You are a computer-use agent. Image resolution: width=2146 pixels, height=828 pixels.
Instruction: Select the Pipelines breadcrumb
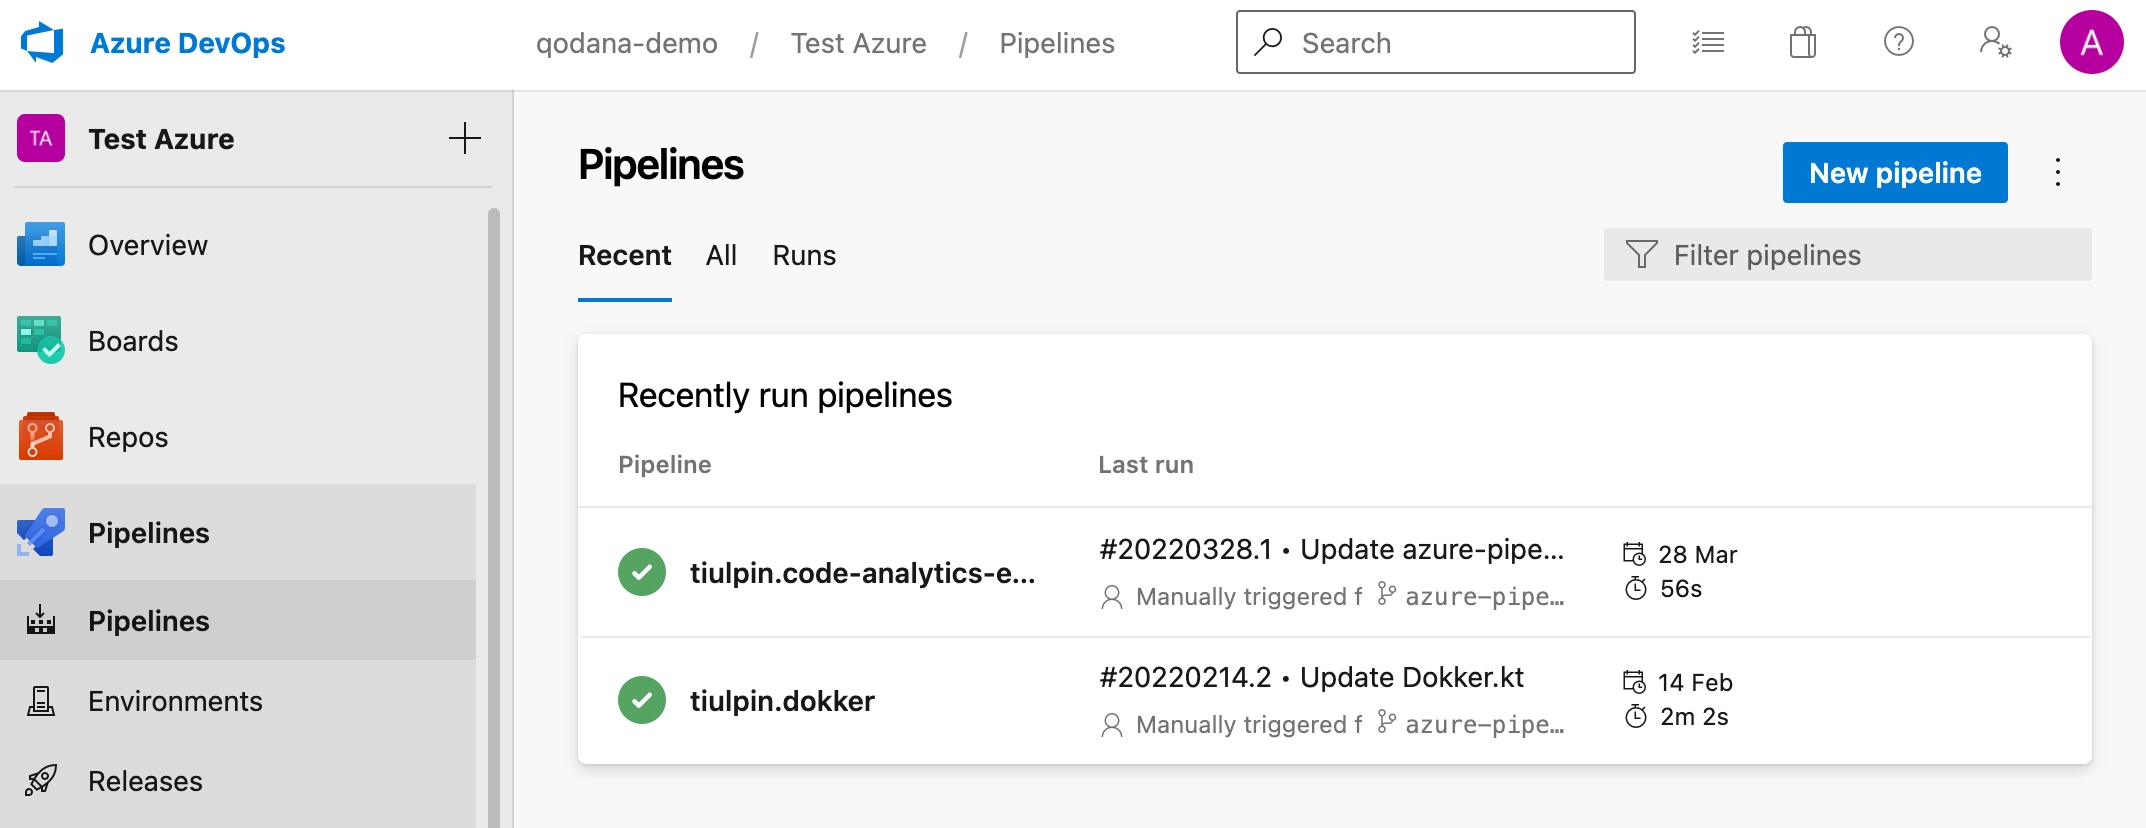tap(1057, 43)
